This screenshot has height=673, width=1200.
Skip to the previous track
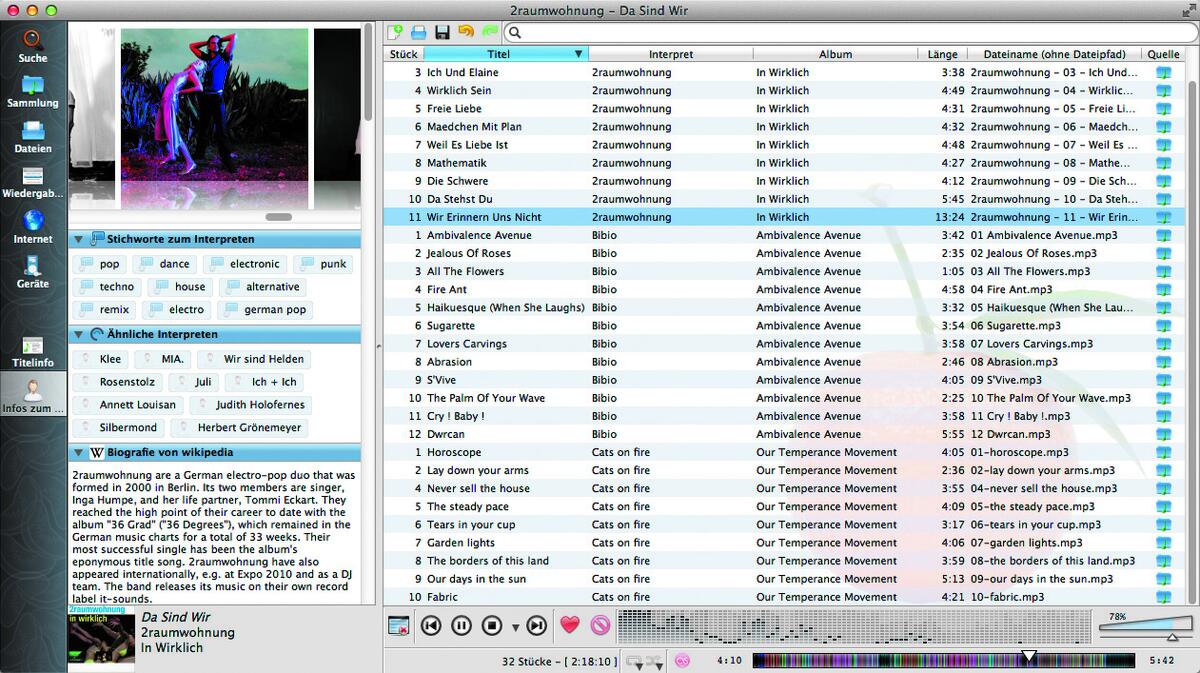431,626
